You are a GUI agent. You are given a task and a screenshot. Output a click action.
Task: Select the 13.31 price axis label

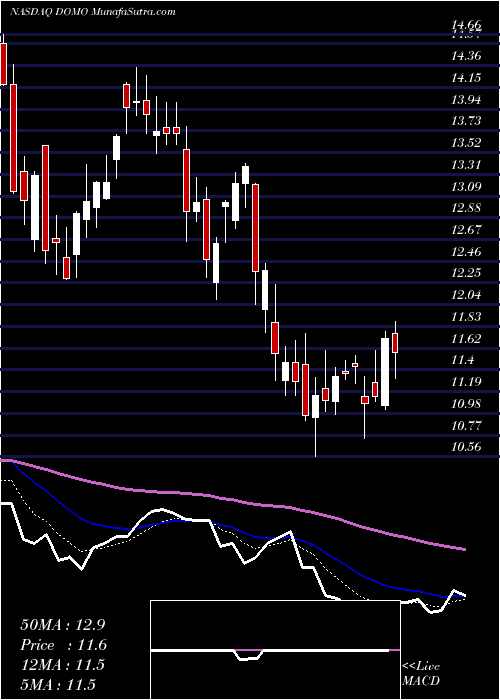(x=467, y=165)
